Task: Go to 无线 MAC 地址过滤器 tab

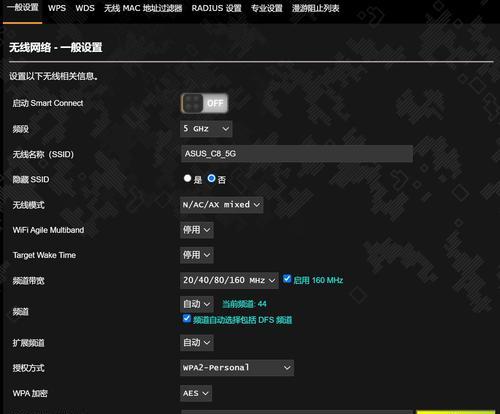Action: coord(143,8)
